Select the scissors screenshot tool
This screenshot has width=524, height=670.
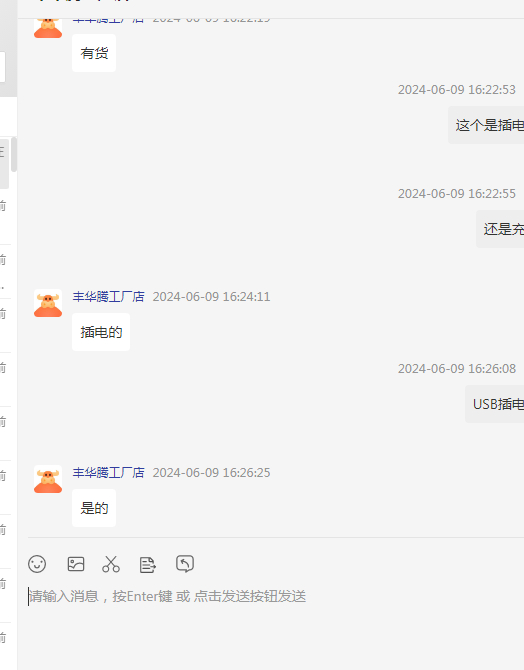(111, 564)
